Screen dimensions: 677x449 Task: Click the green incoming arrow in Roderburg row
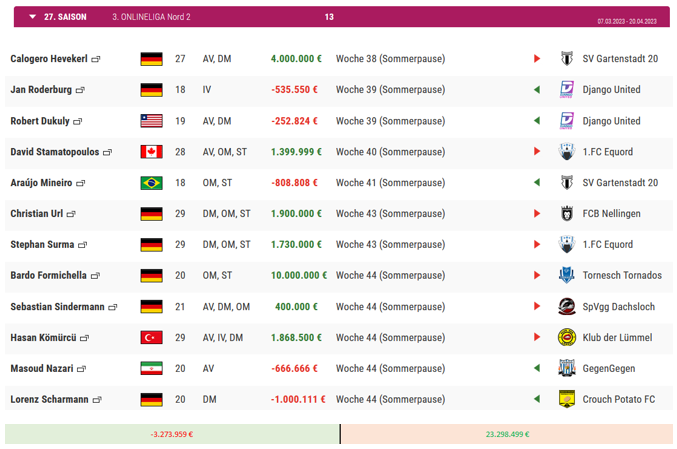pyautogui.click(x=537, y=89)
